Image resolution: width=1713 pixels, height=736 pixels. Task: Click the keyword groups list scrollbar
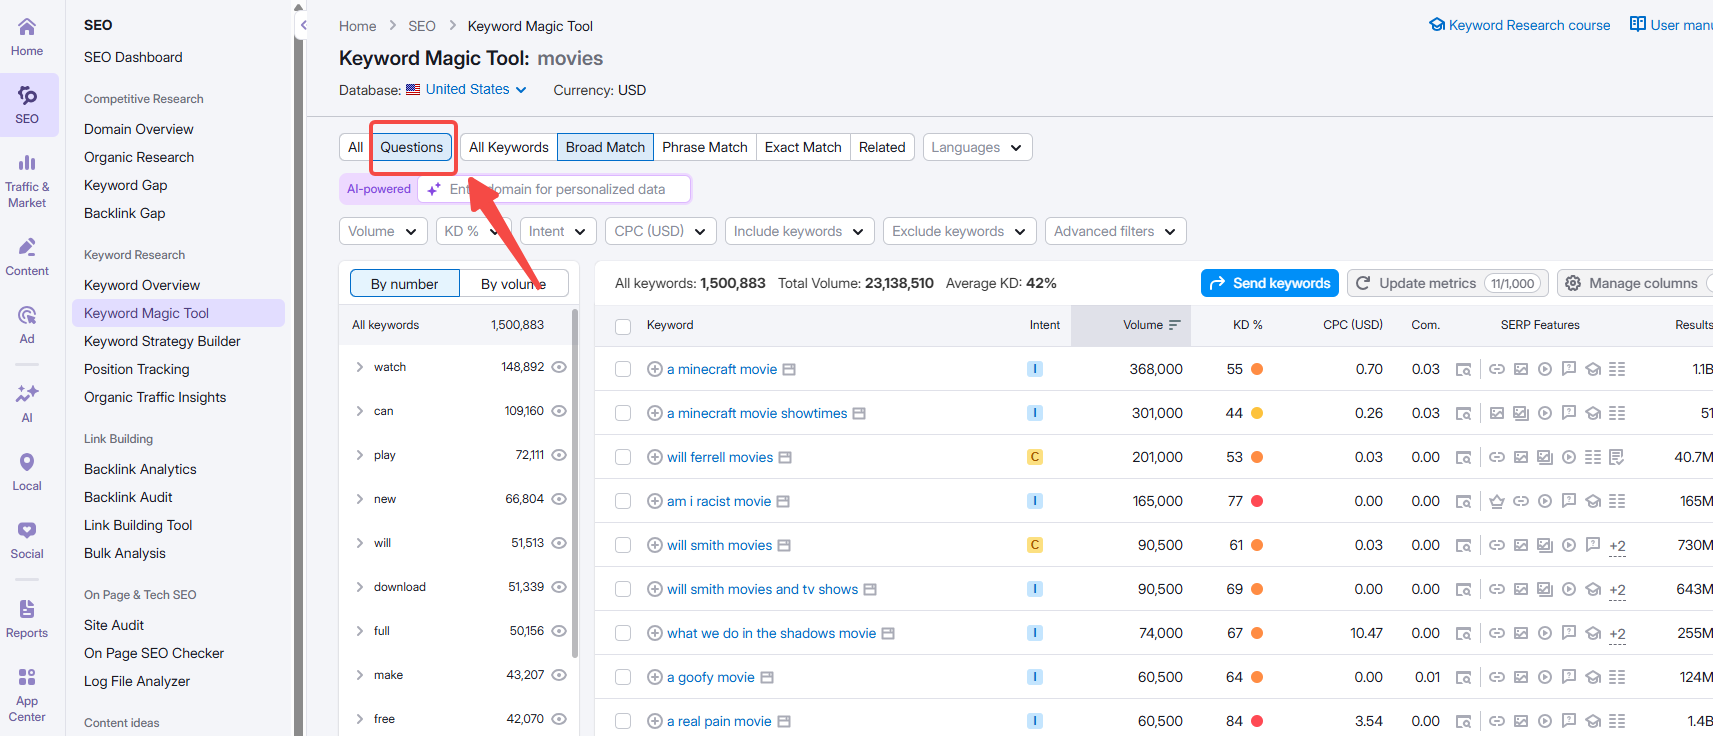click(x=575, y=483)
